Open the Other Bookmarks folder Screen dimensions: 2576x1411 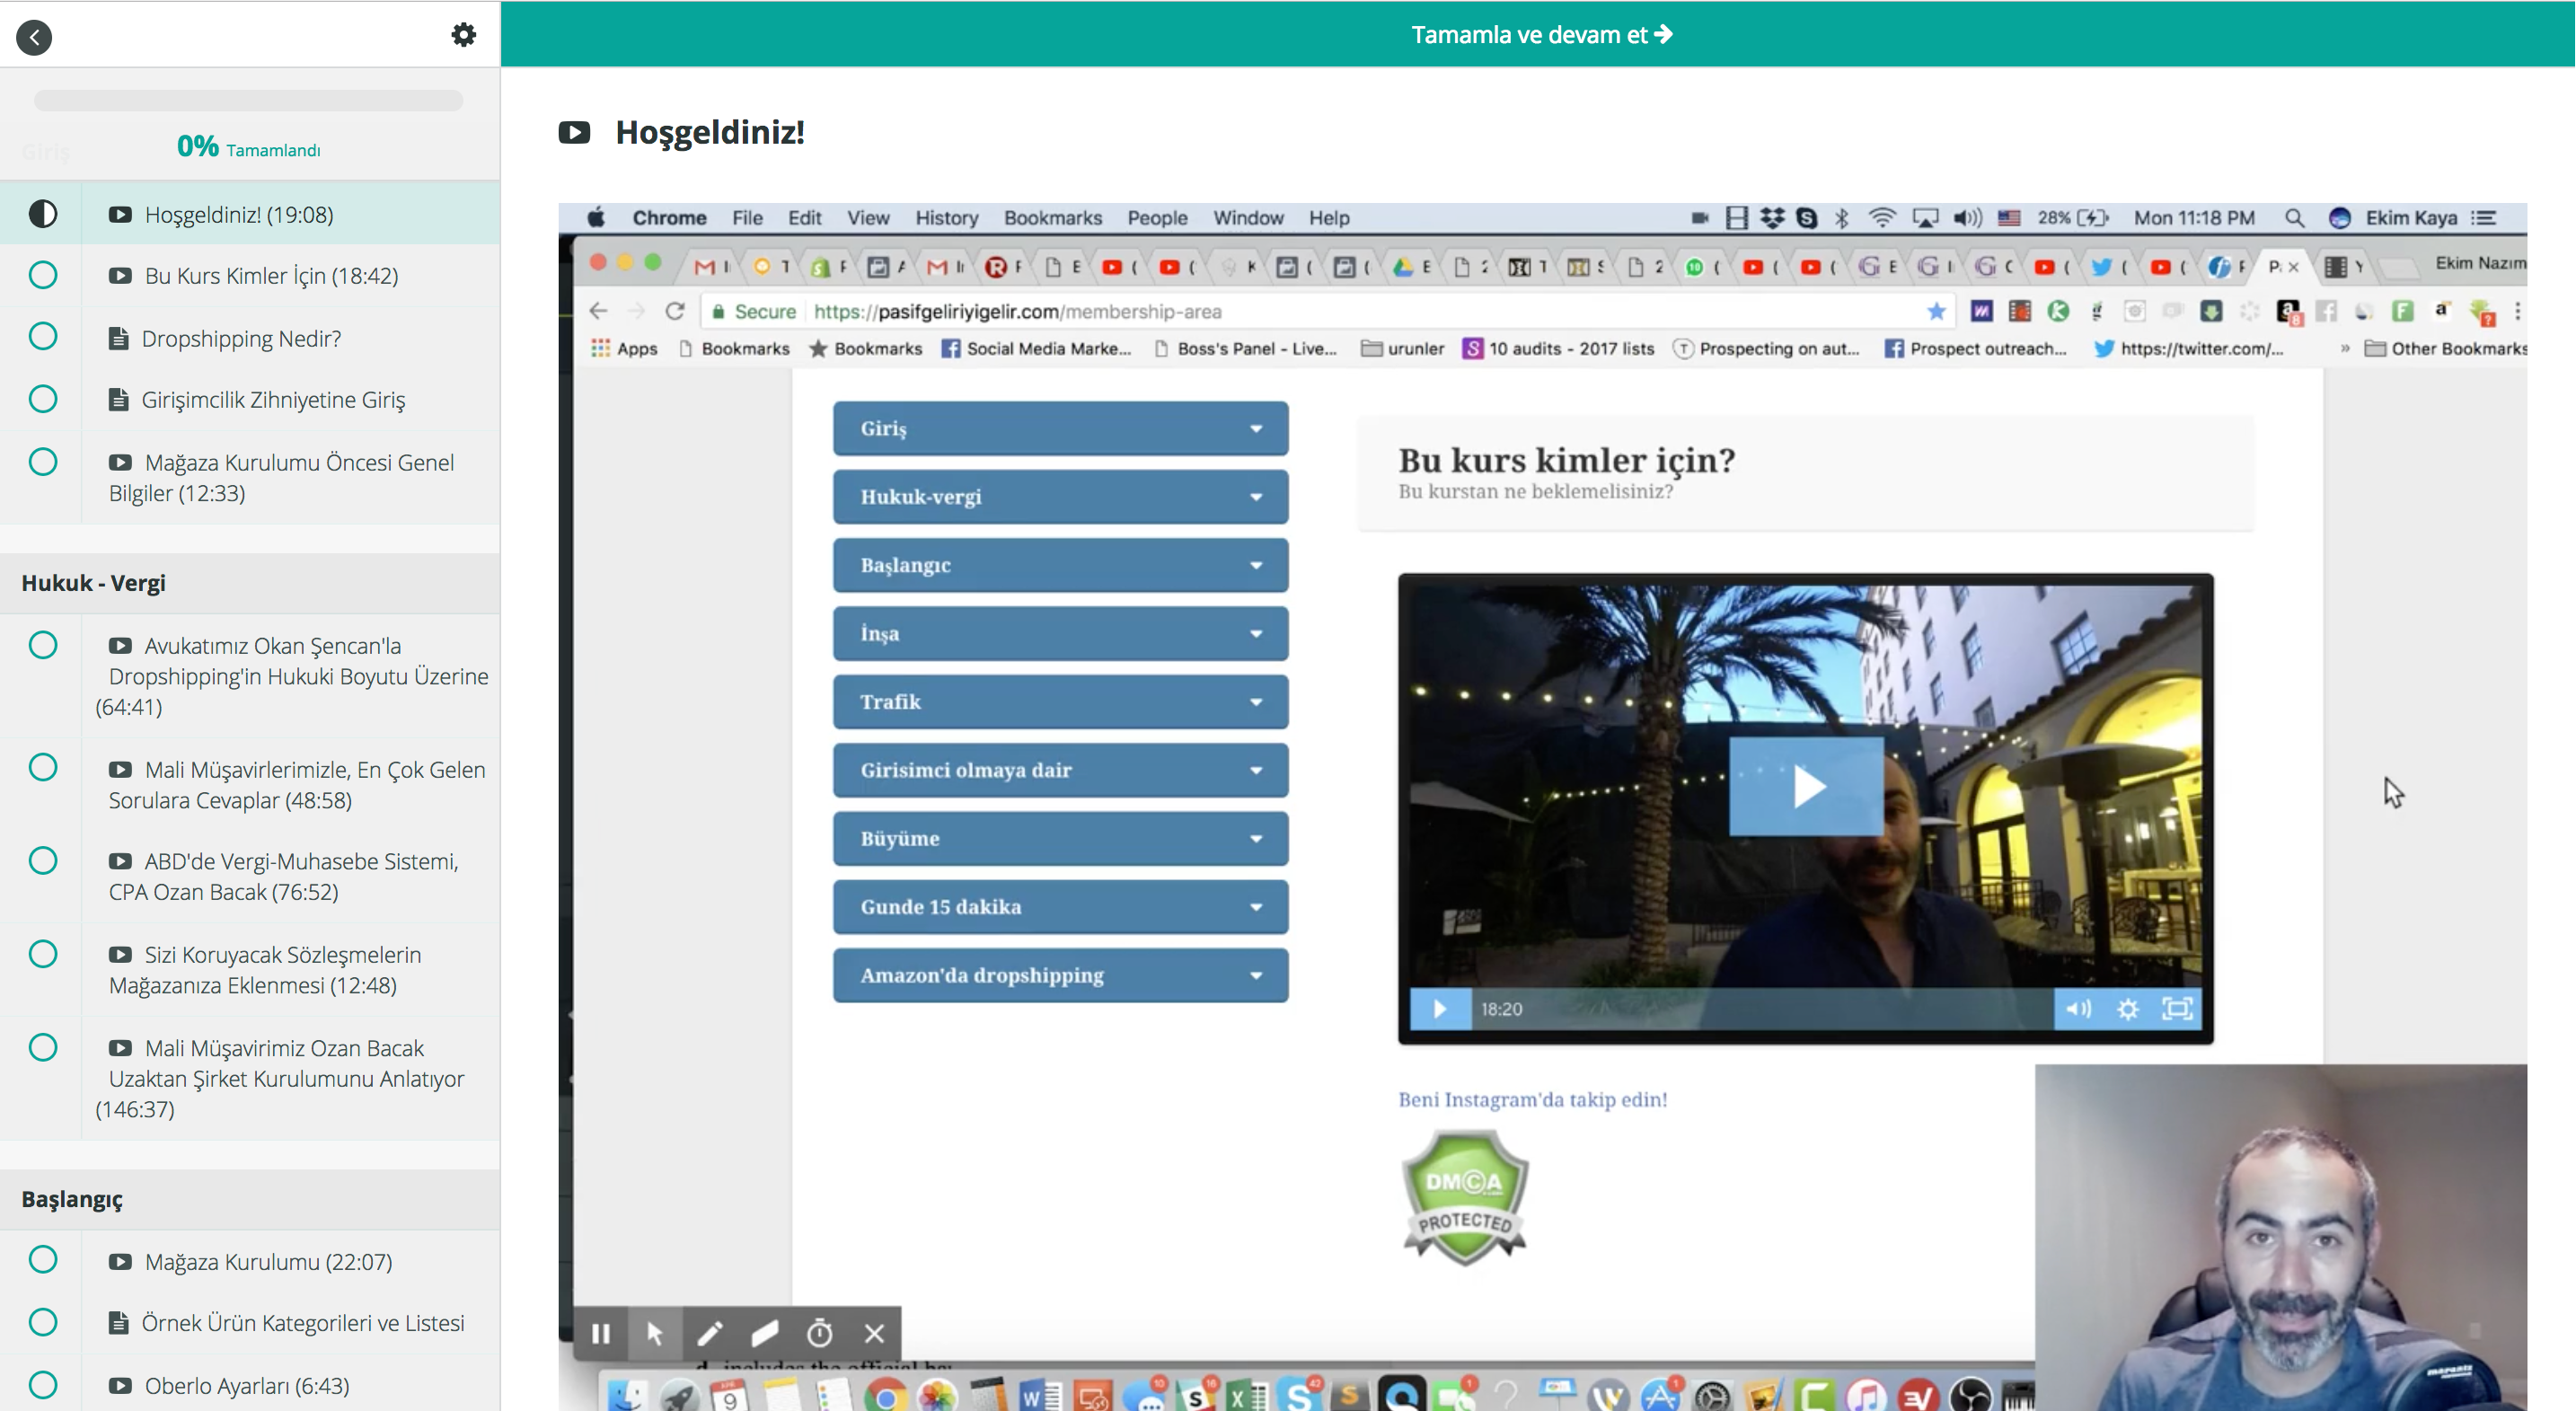(2445, 348)
